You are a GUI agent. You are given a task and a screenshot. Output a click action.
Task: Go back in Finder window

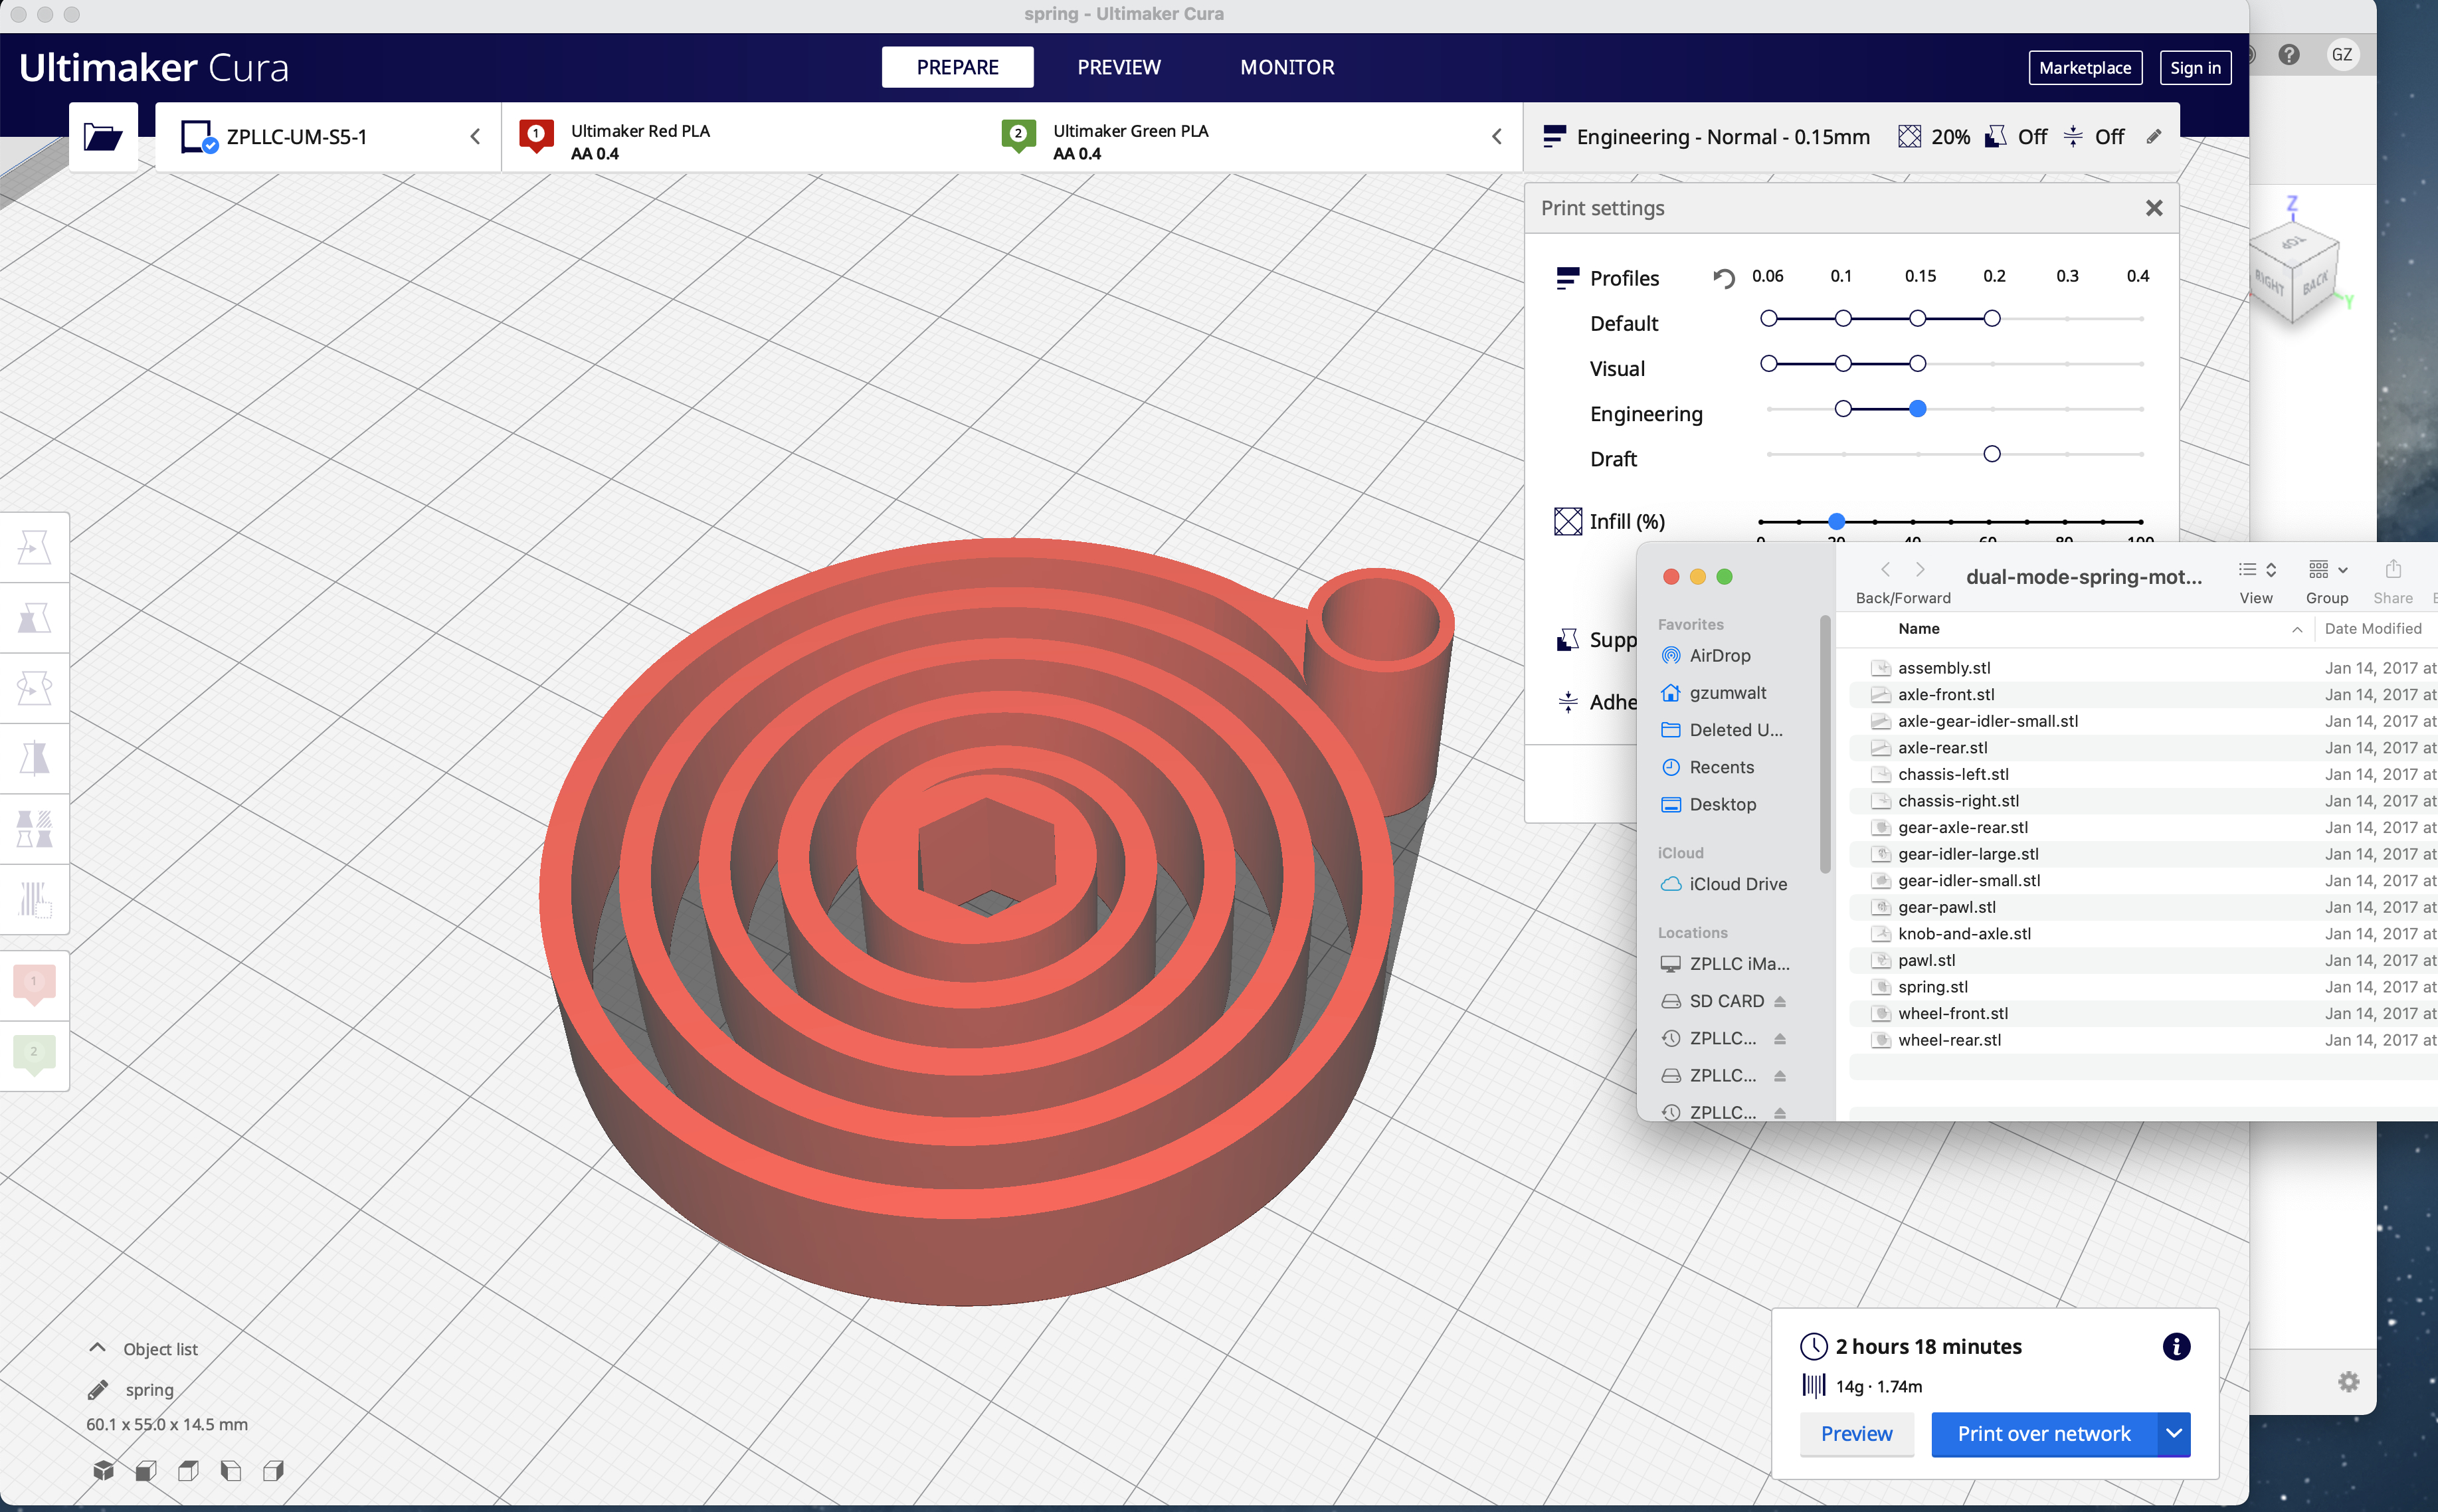click(x=1885, y=569)
